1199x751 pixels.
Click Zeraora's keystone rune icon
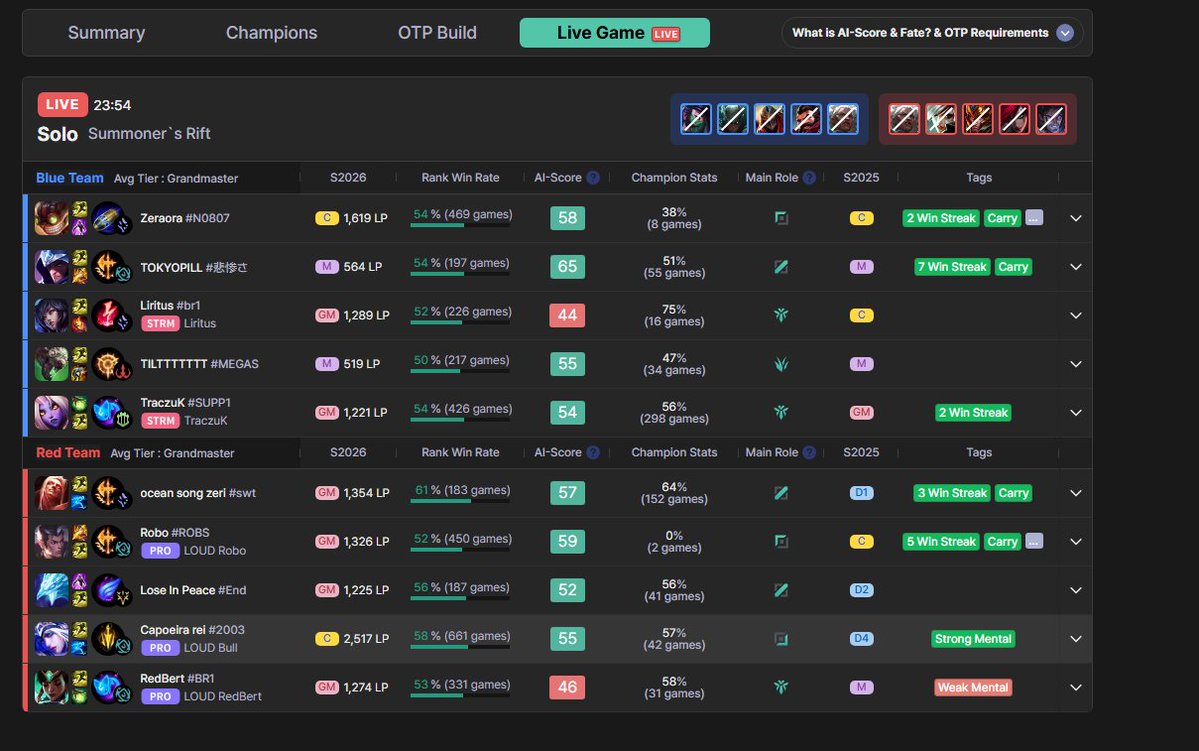pyautogui.click(x=106, y=217)
